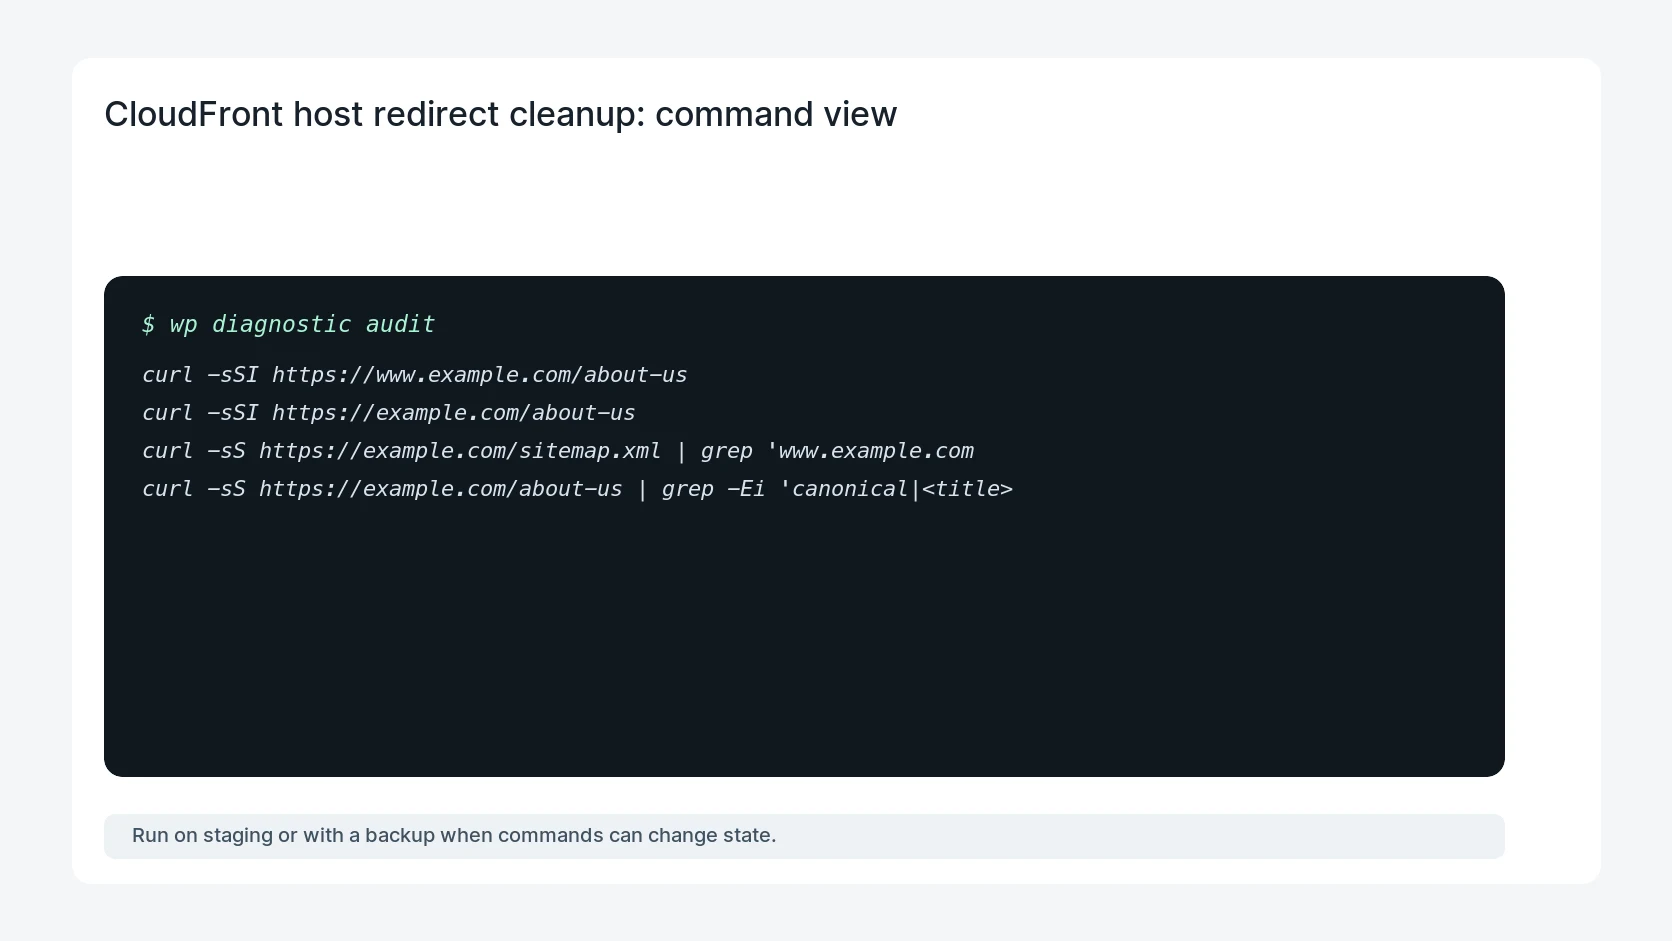Click the '$ wp diagnostic audit' prompt line

point(288,324)
